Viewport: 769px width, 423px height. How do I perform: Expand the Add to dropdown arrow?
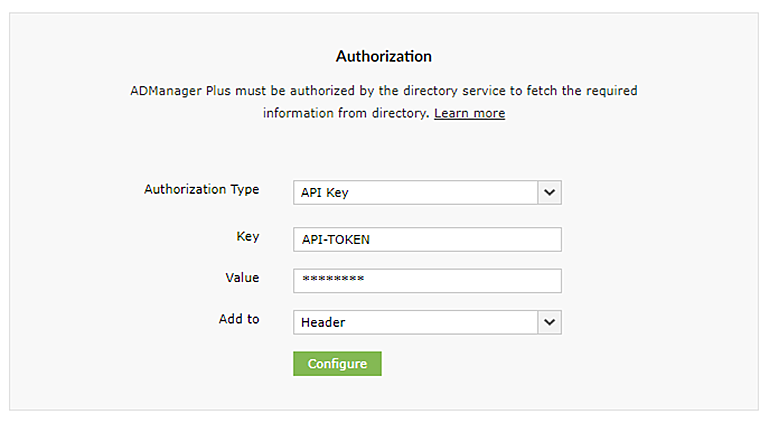coord(549,322)
